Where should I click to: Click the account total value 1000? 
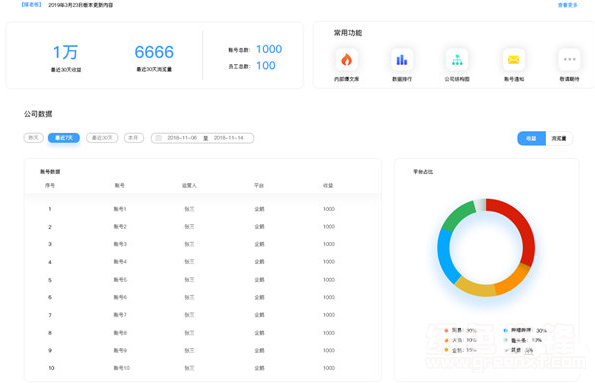pos(269,49)
